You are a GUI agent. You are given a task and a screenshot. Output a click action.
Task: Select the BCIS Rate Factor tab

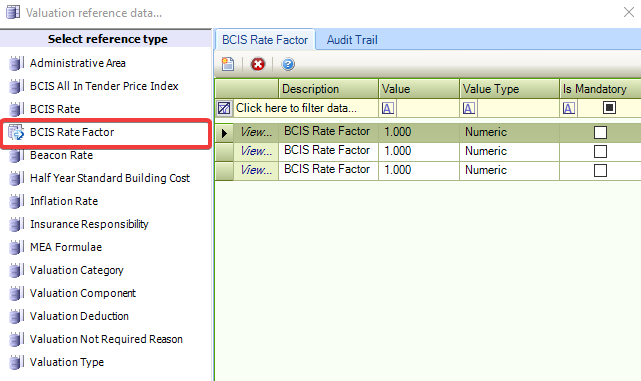coord(265,40)
